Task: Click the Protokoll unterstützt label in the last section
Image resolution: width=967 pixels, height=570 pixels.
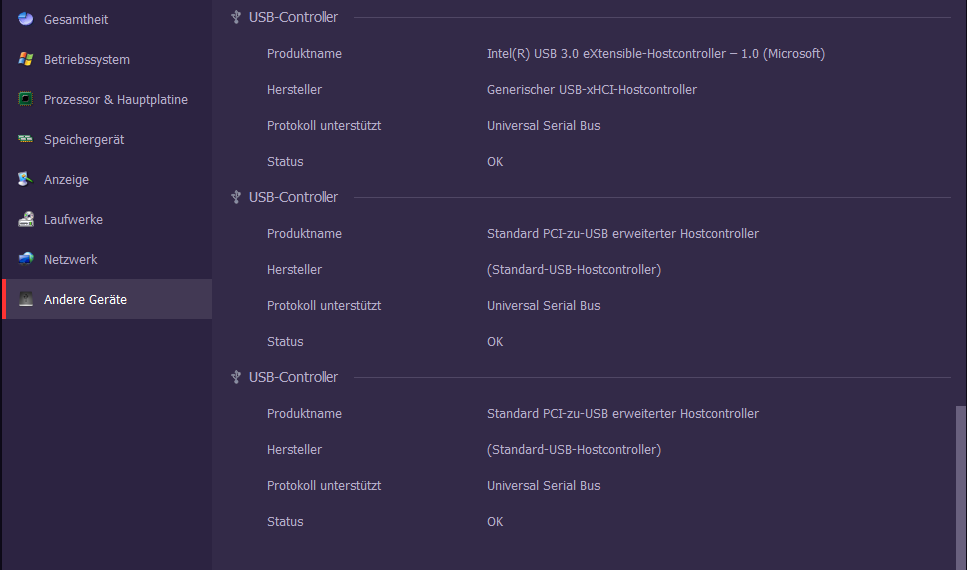Action: [x=323, y=485]
